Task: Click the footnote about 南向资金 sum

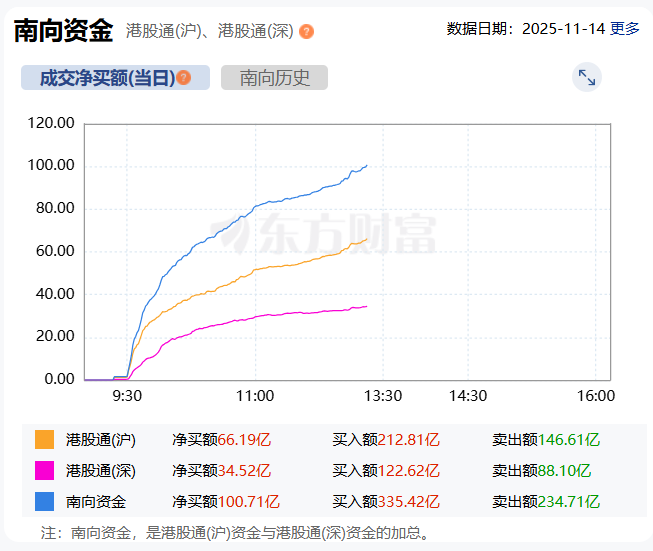Action: [236, 533]
